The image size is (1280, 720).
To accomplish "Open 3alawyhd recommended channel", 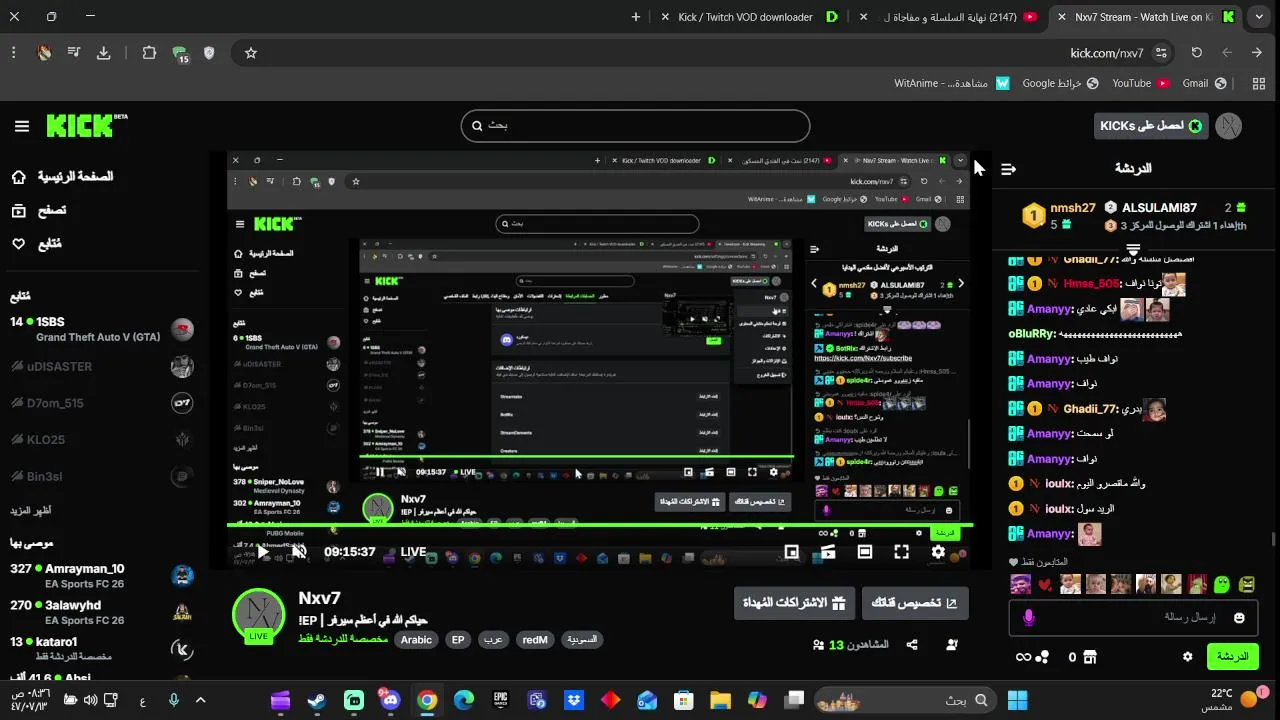I will tap(100, 612).
